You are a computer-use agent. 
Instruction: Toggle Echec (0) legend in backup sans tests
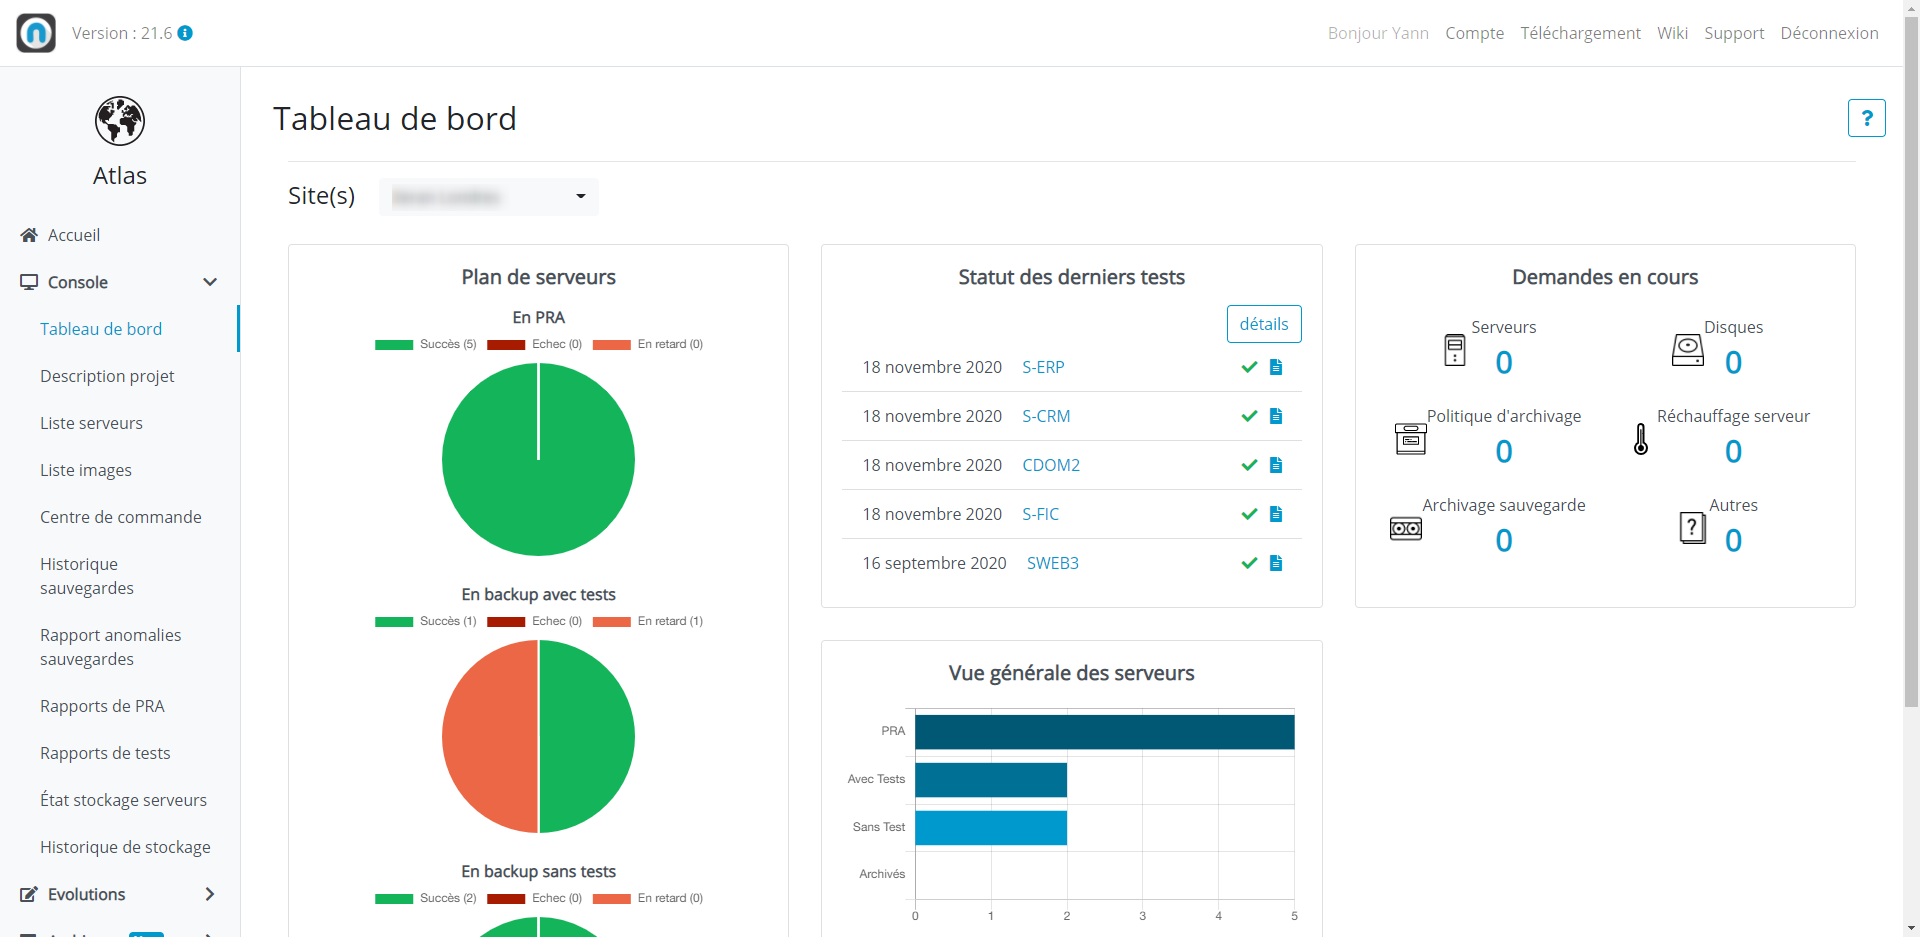coord(534,898)
